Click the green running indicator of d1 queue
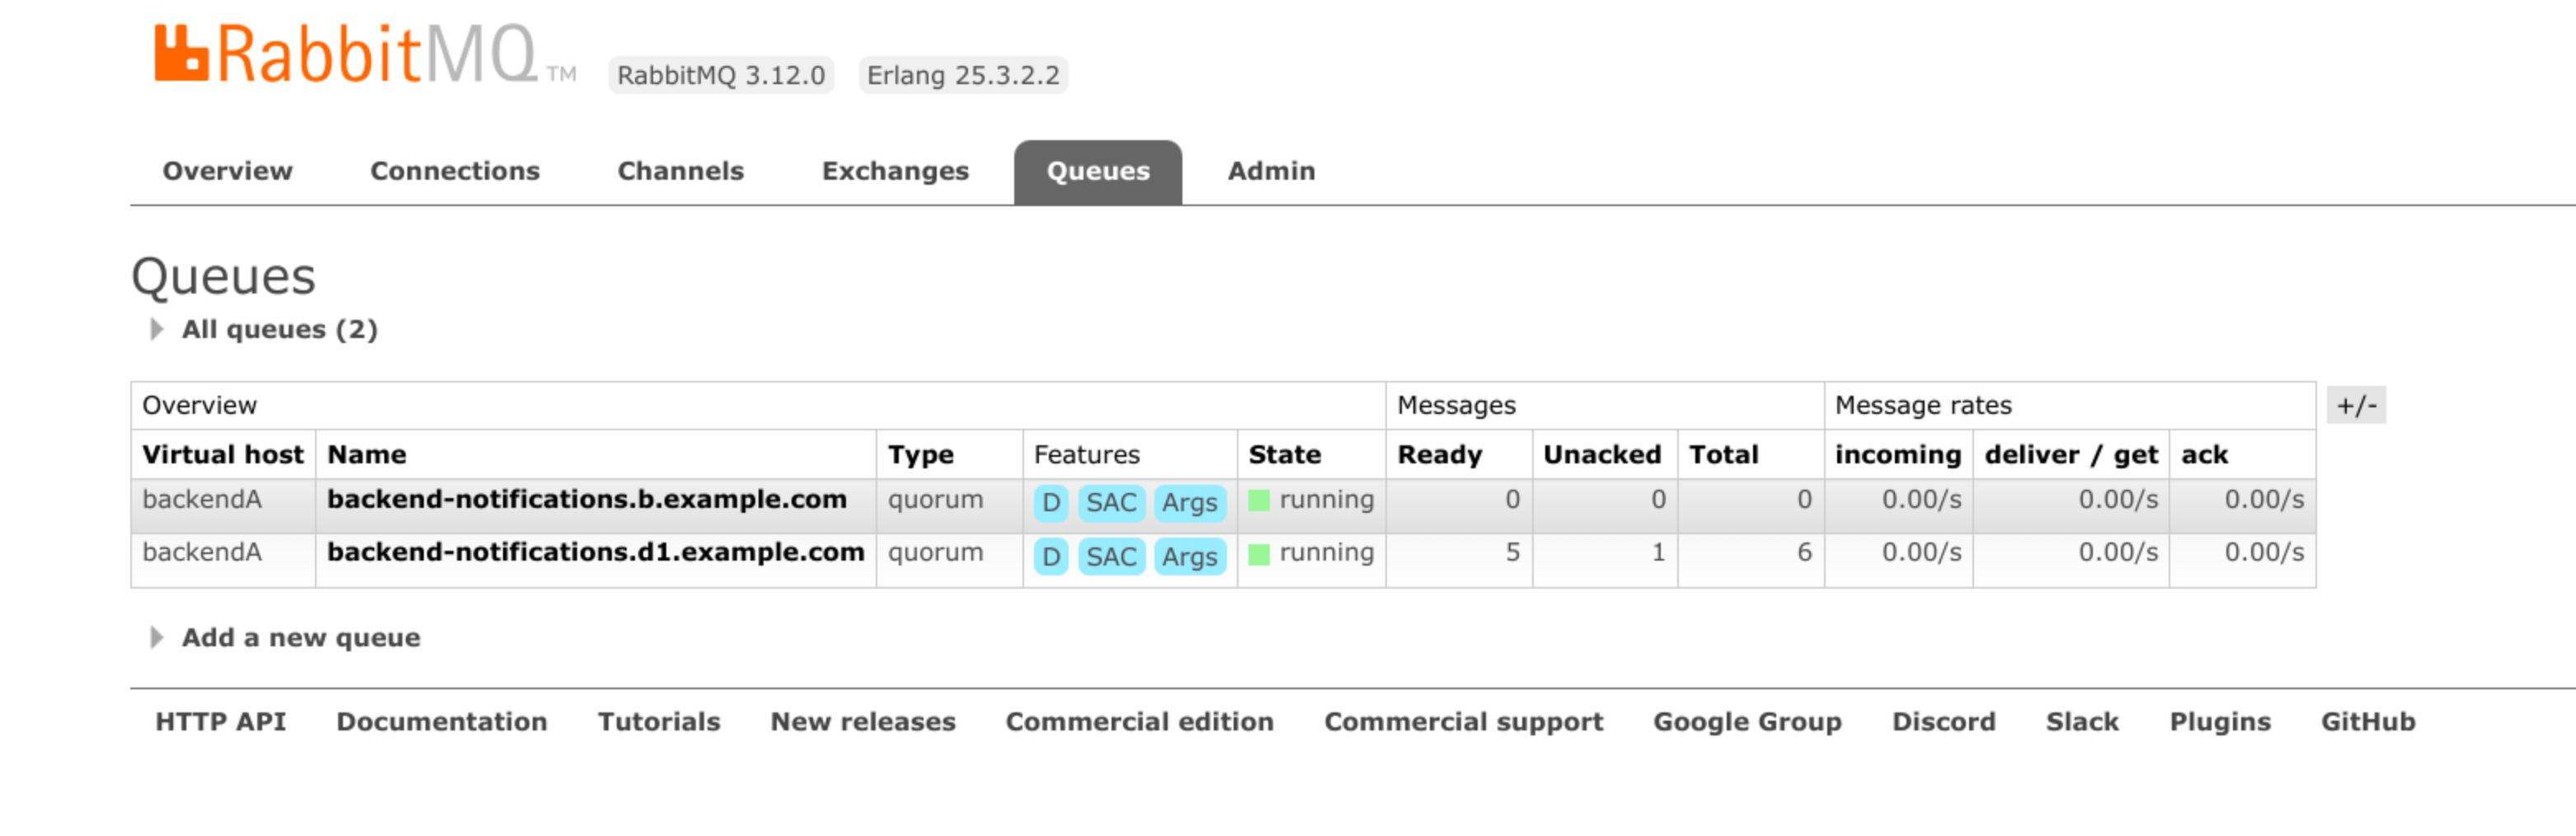This screenshot has width=2576, height=836. click(1259, 554)
